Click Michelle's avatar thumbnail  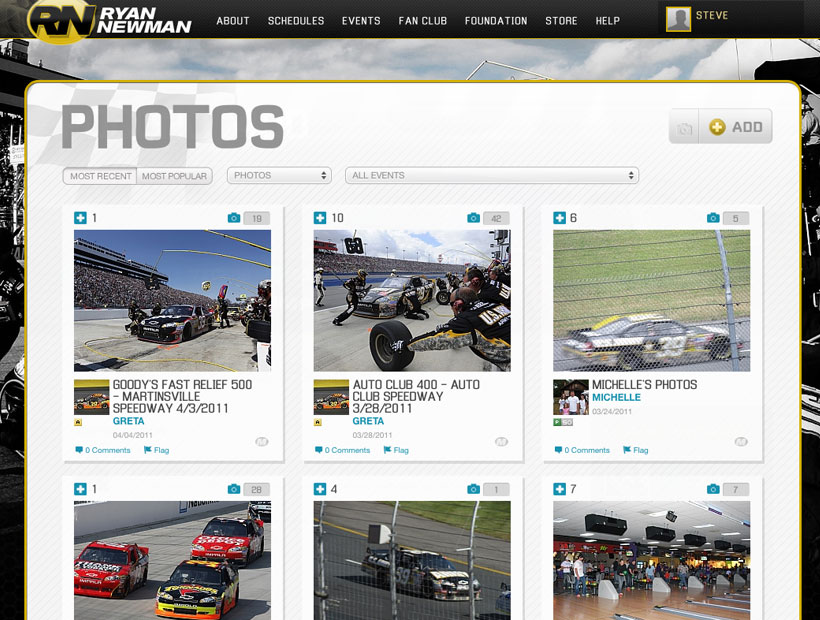[x=571, y=397]
